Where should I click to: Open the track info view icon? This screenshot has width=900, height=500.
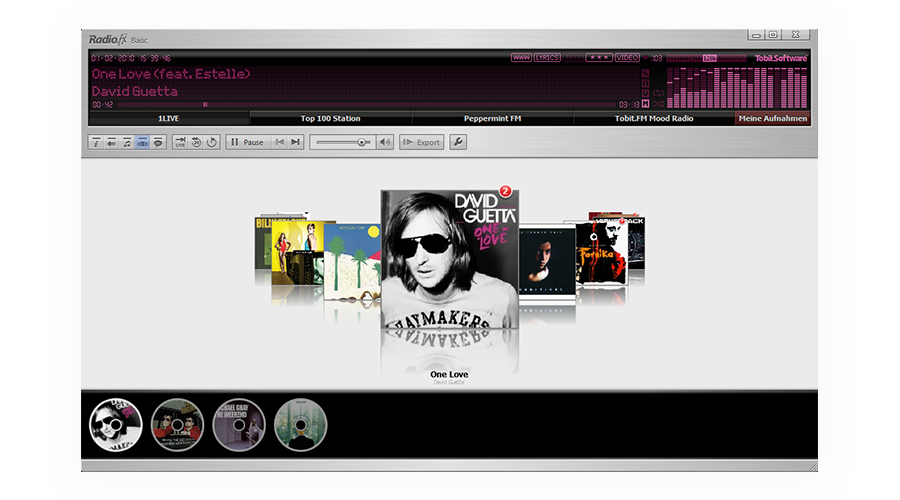click(x=96, y=142)
